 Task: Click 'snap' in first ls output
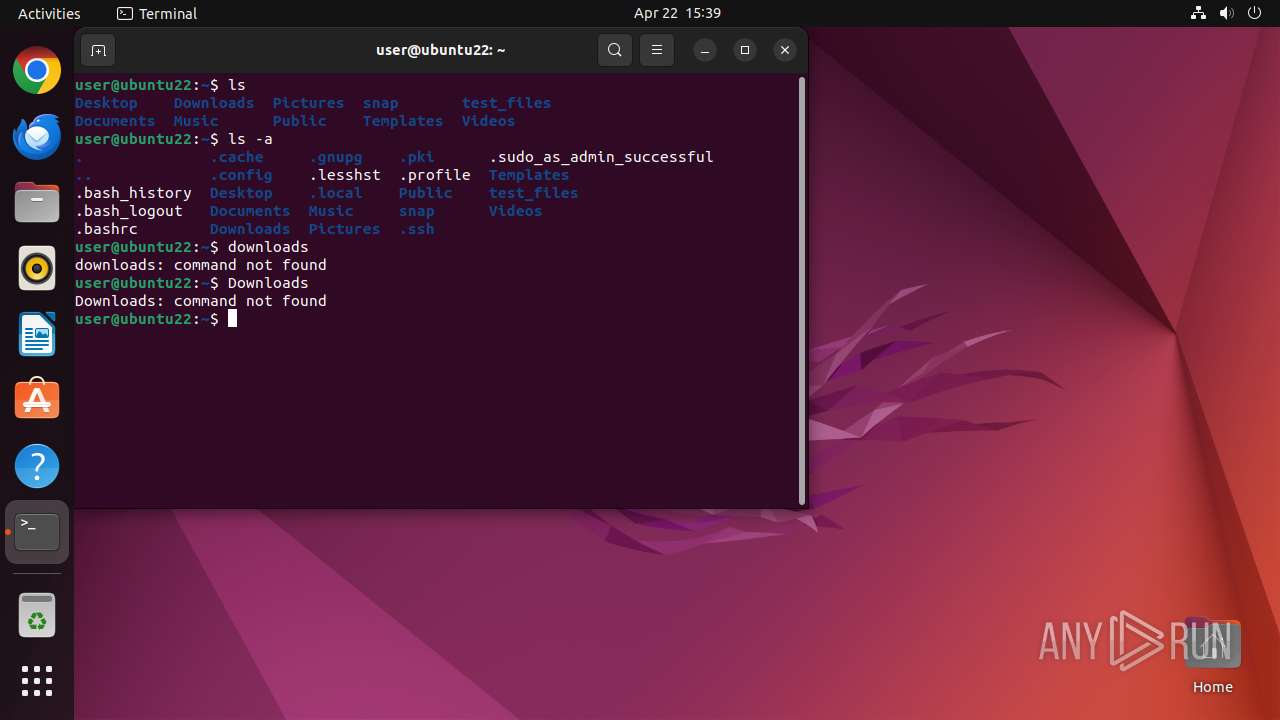point(381,103)
